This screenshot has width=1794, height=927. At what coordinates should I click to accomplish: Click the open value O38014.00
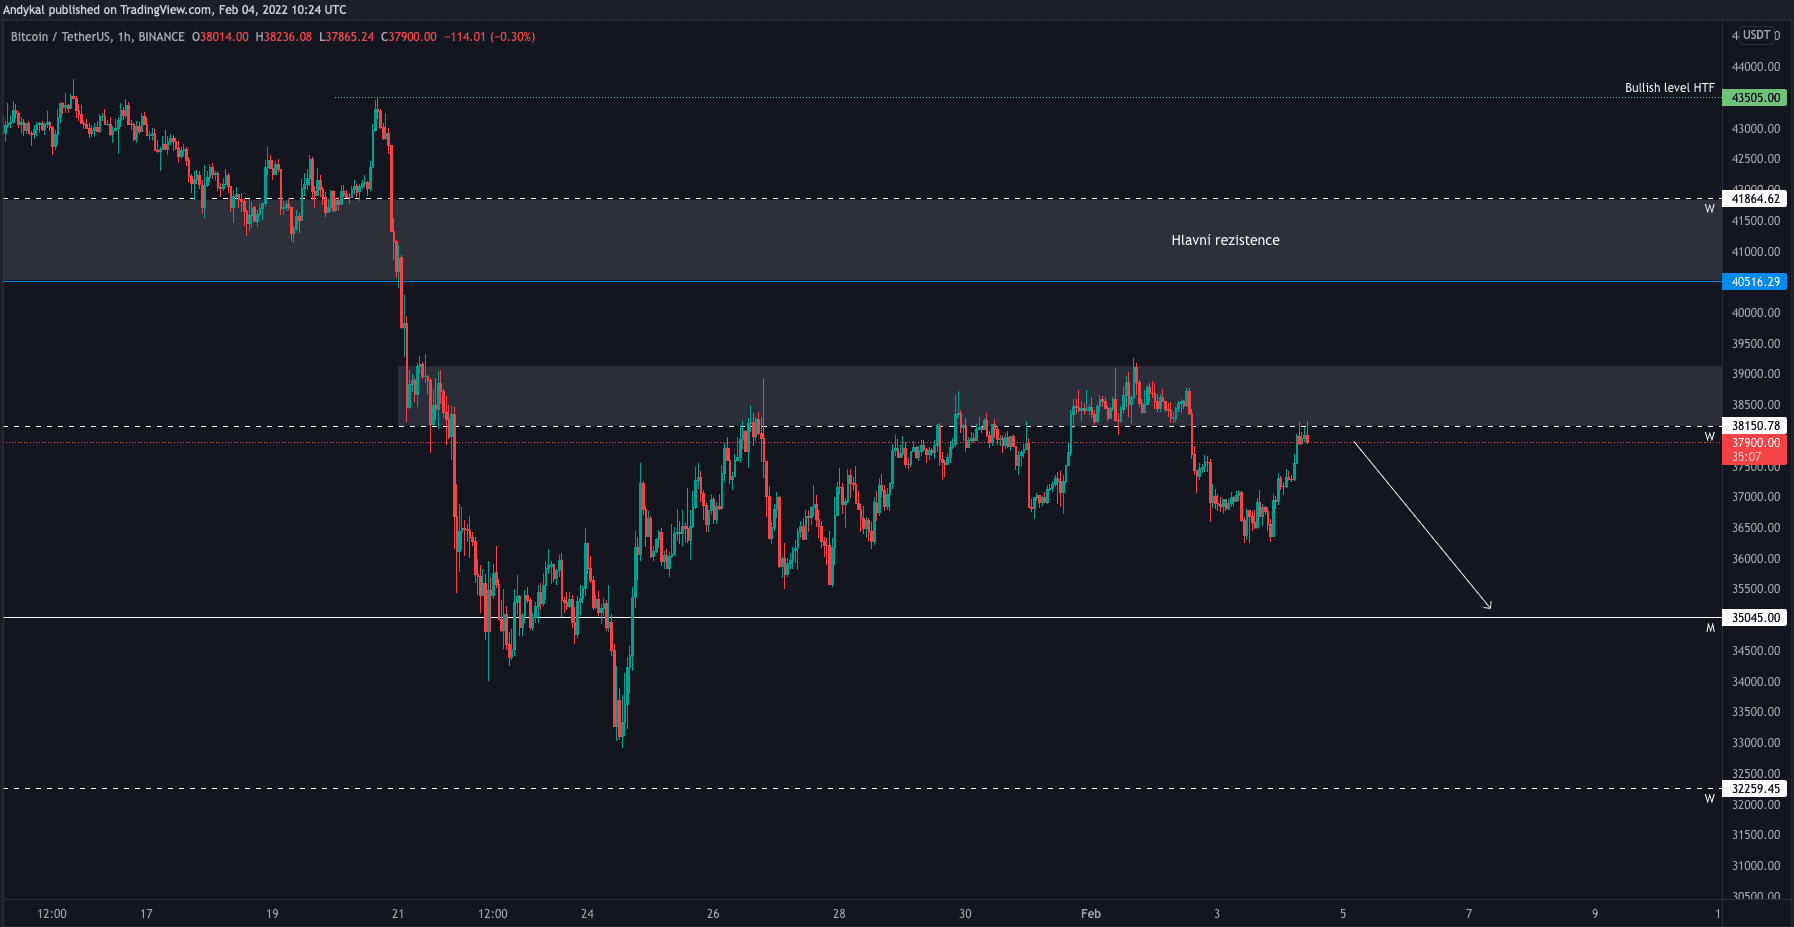click(x=220, y=37)
